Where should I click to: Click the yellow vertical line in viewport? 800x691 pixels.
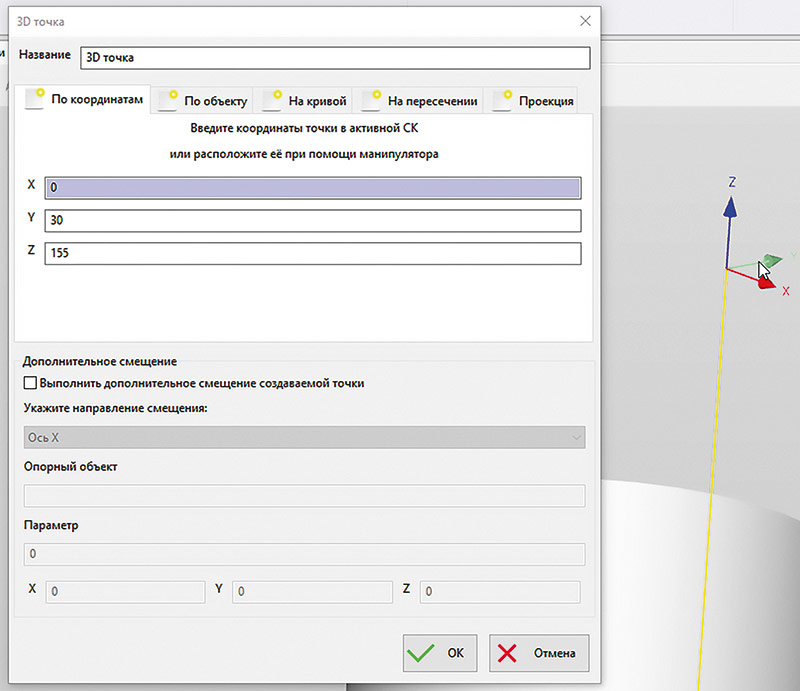click(712, 480)
